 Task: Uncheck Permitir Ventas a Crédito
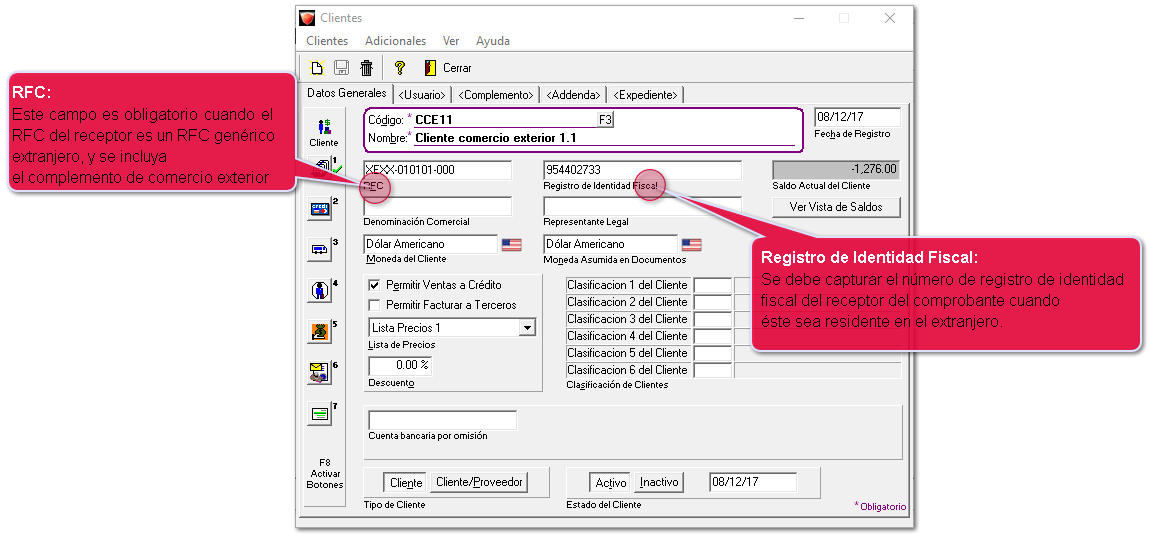[x=375, y=285]
